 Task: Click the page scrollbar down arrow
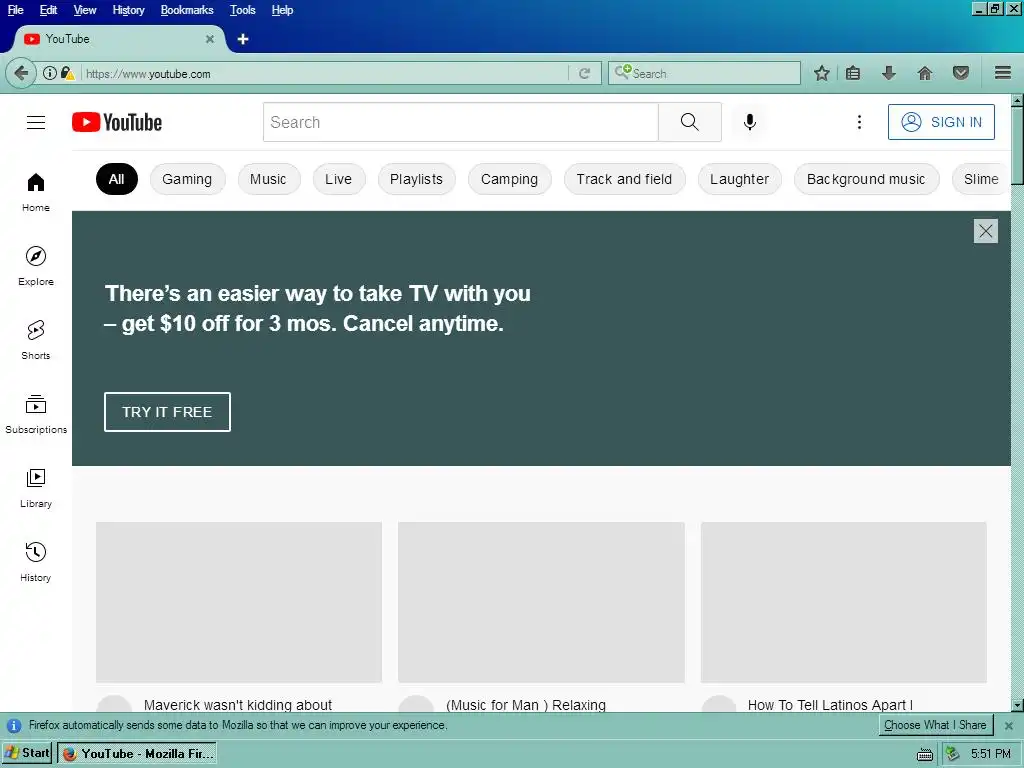coord(1017,705)
